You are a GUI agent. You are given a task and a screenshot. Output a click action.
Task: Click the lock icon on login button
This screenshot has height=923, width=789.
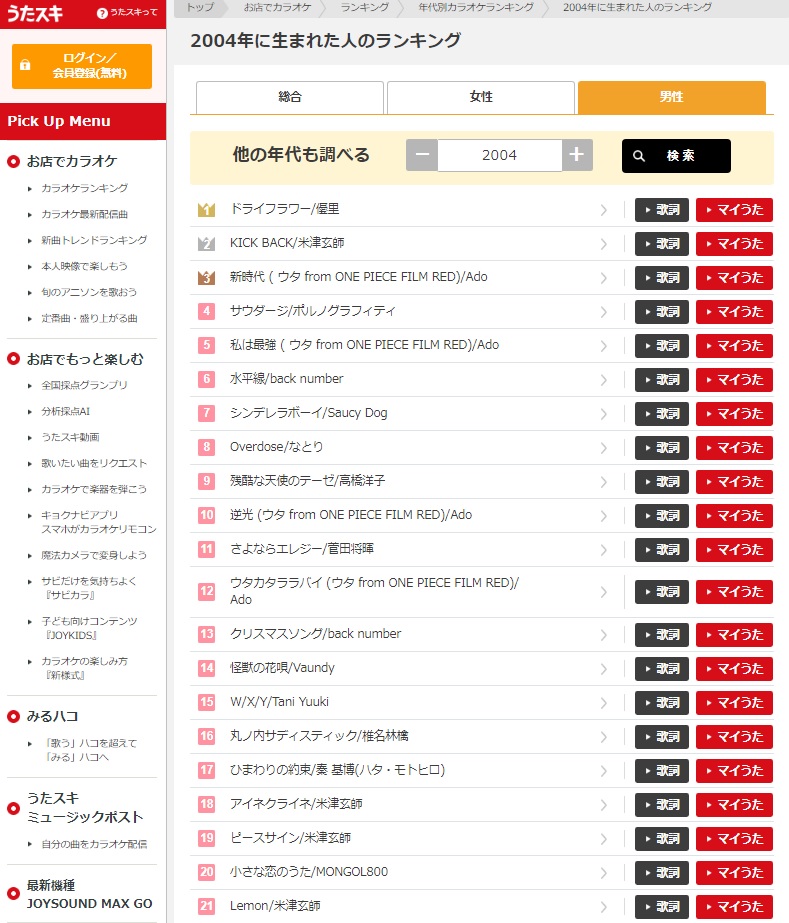click(x=25, y=65)
